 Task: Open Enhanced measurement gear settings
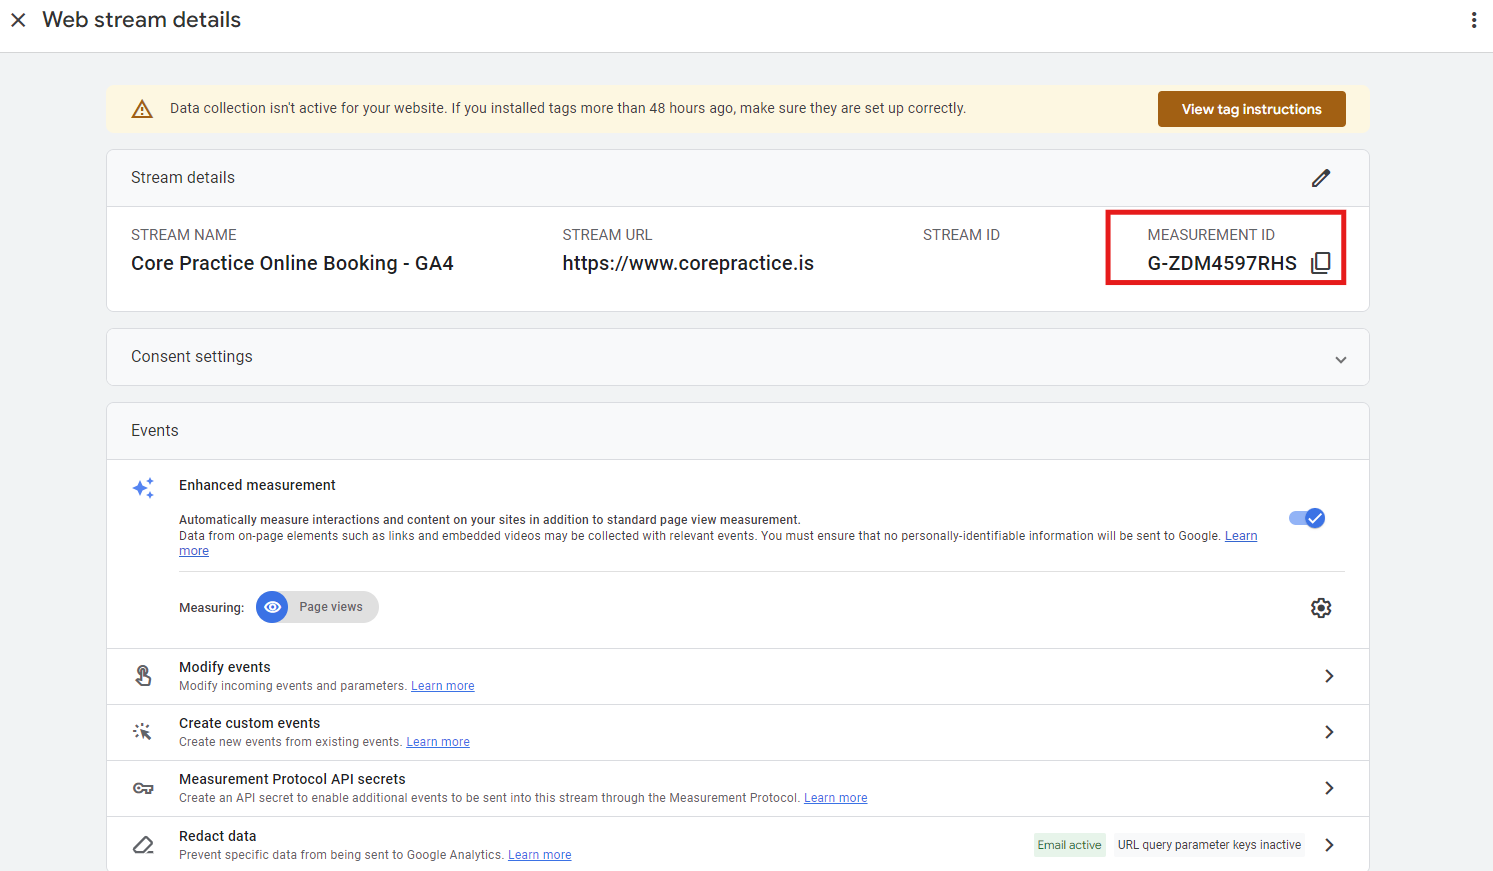(x=1321, y=608)
